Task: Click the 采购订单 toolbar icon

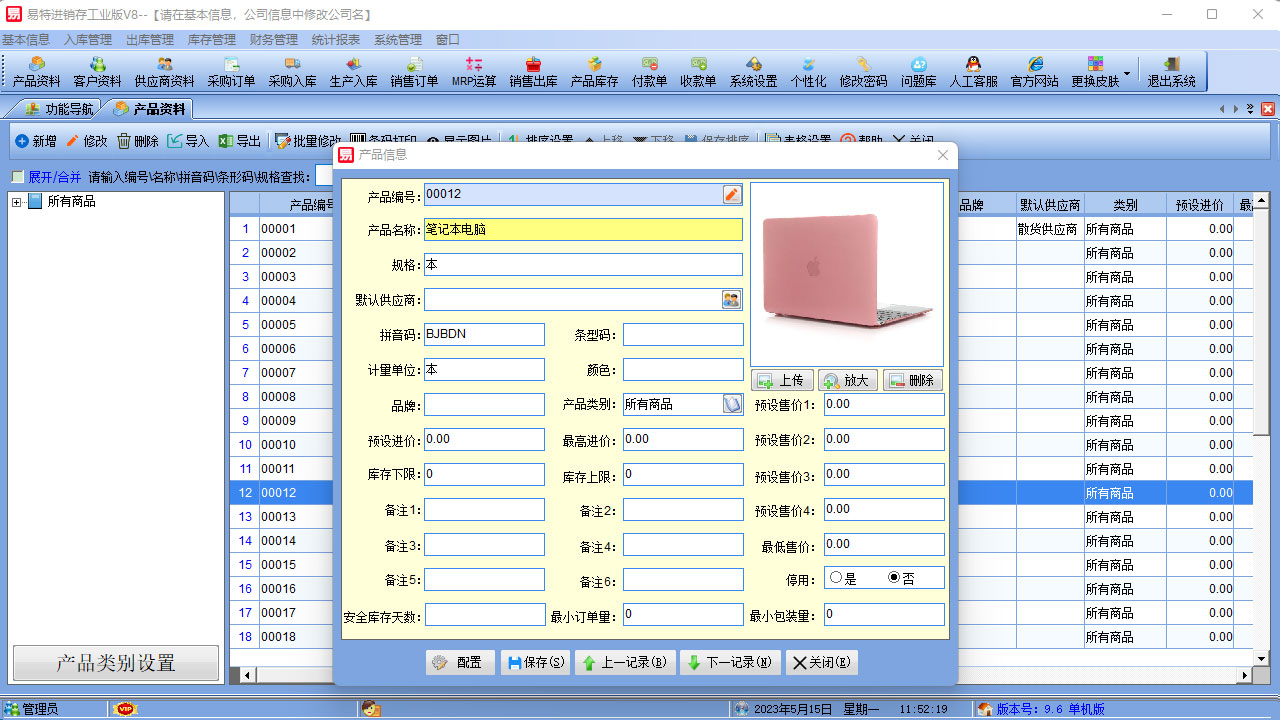Action: (231, 71)
